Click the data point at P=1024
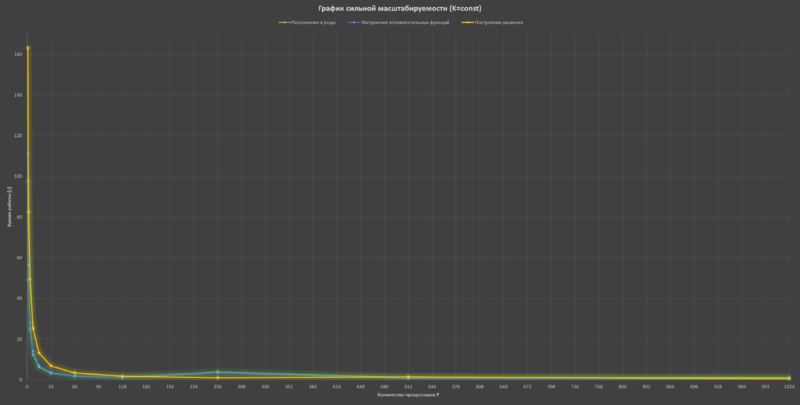Image resolution: width=800 pixels, height=405 pixels. click(789, 378)
